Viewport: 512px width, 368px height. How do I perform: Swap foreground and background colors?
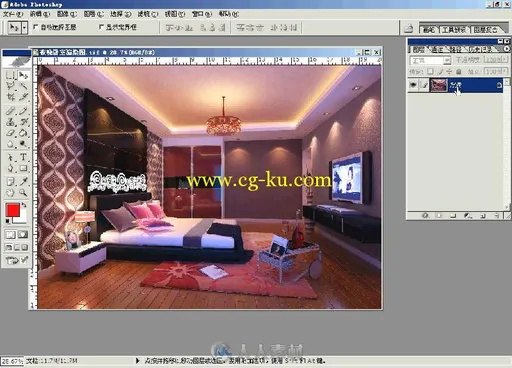24,205
